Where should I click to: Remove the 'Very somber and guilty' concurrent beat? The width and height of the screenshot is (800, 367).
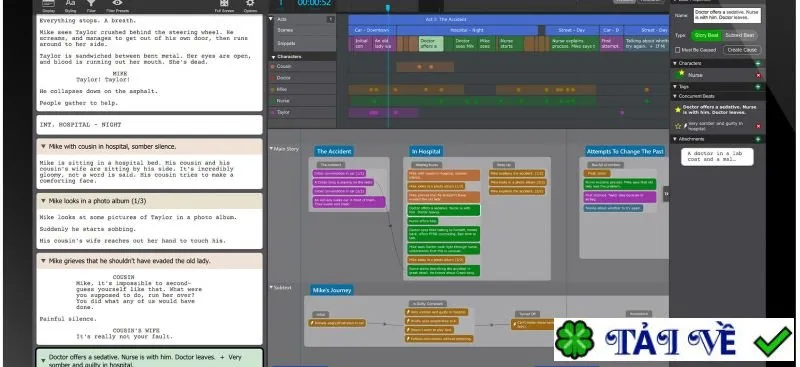pyautogui.click(x=758, y=126)
